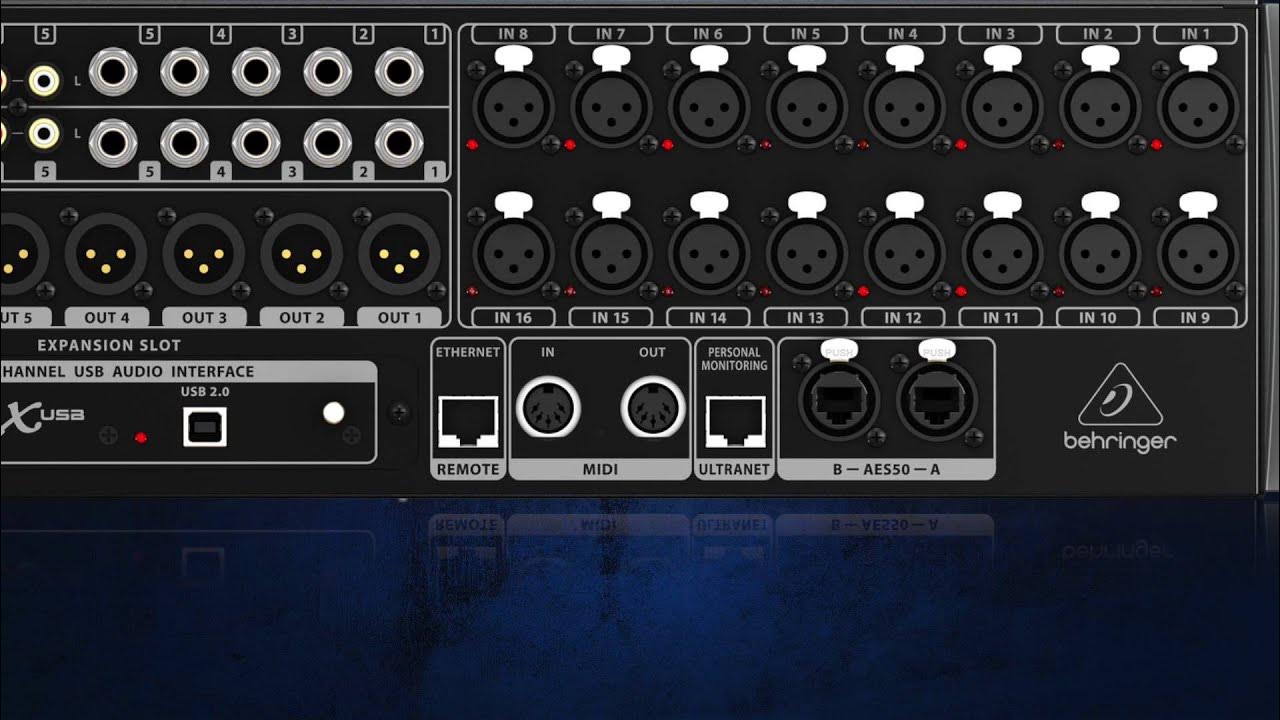Click the MIDI IN DIN socket
The height and width of the screenshot is (720, 1280).
[547, 408]
